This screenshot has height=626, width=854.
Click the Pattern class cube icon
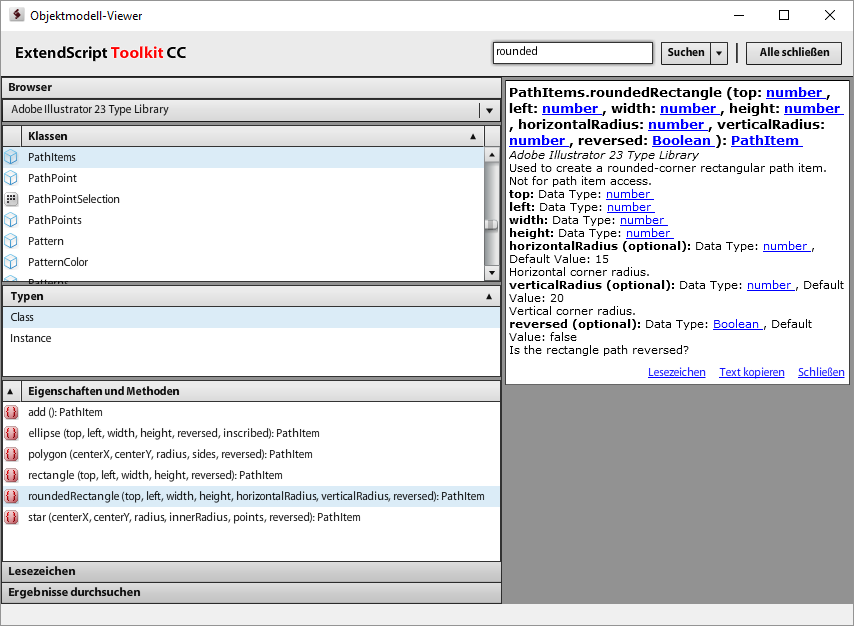click(x=11, y=241)
